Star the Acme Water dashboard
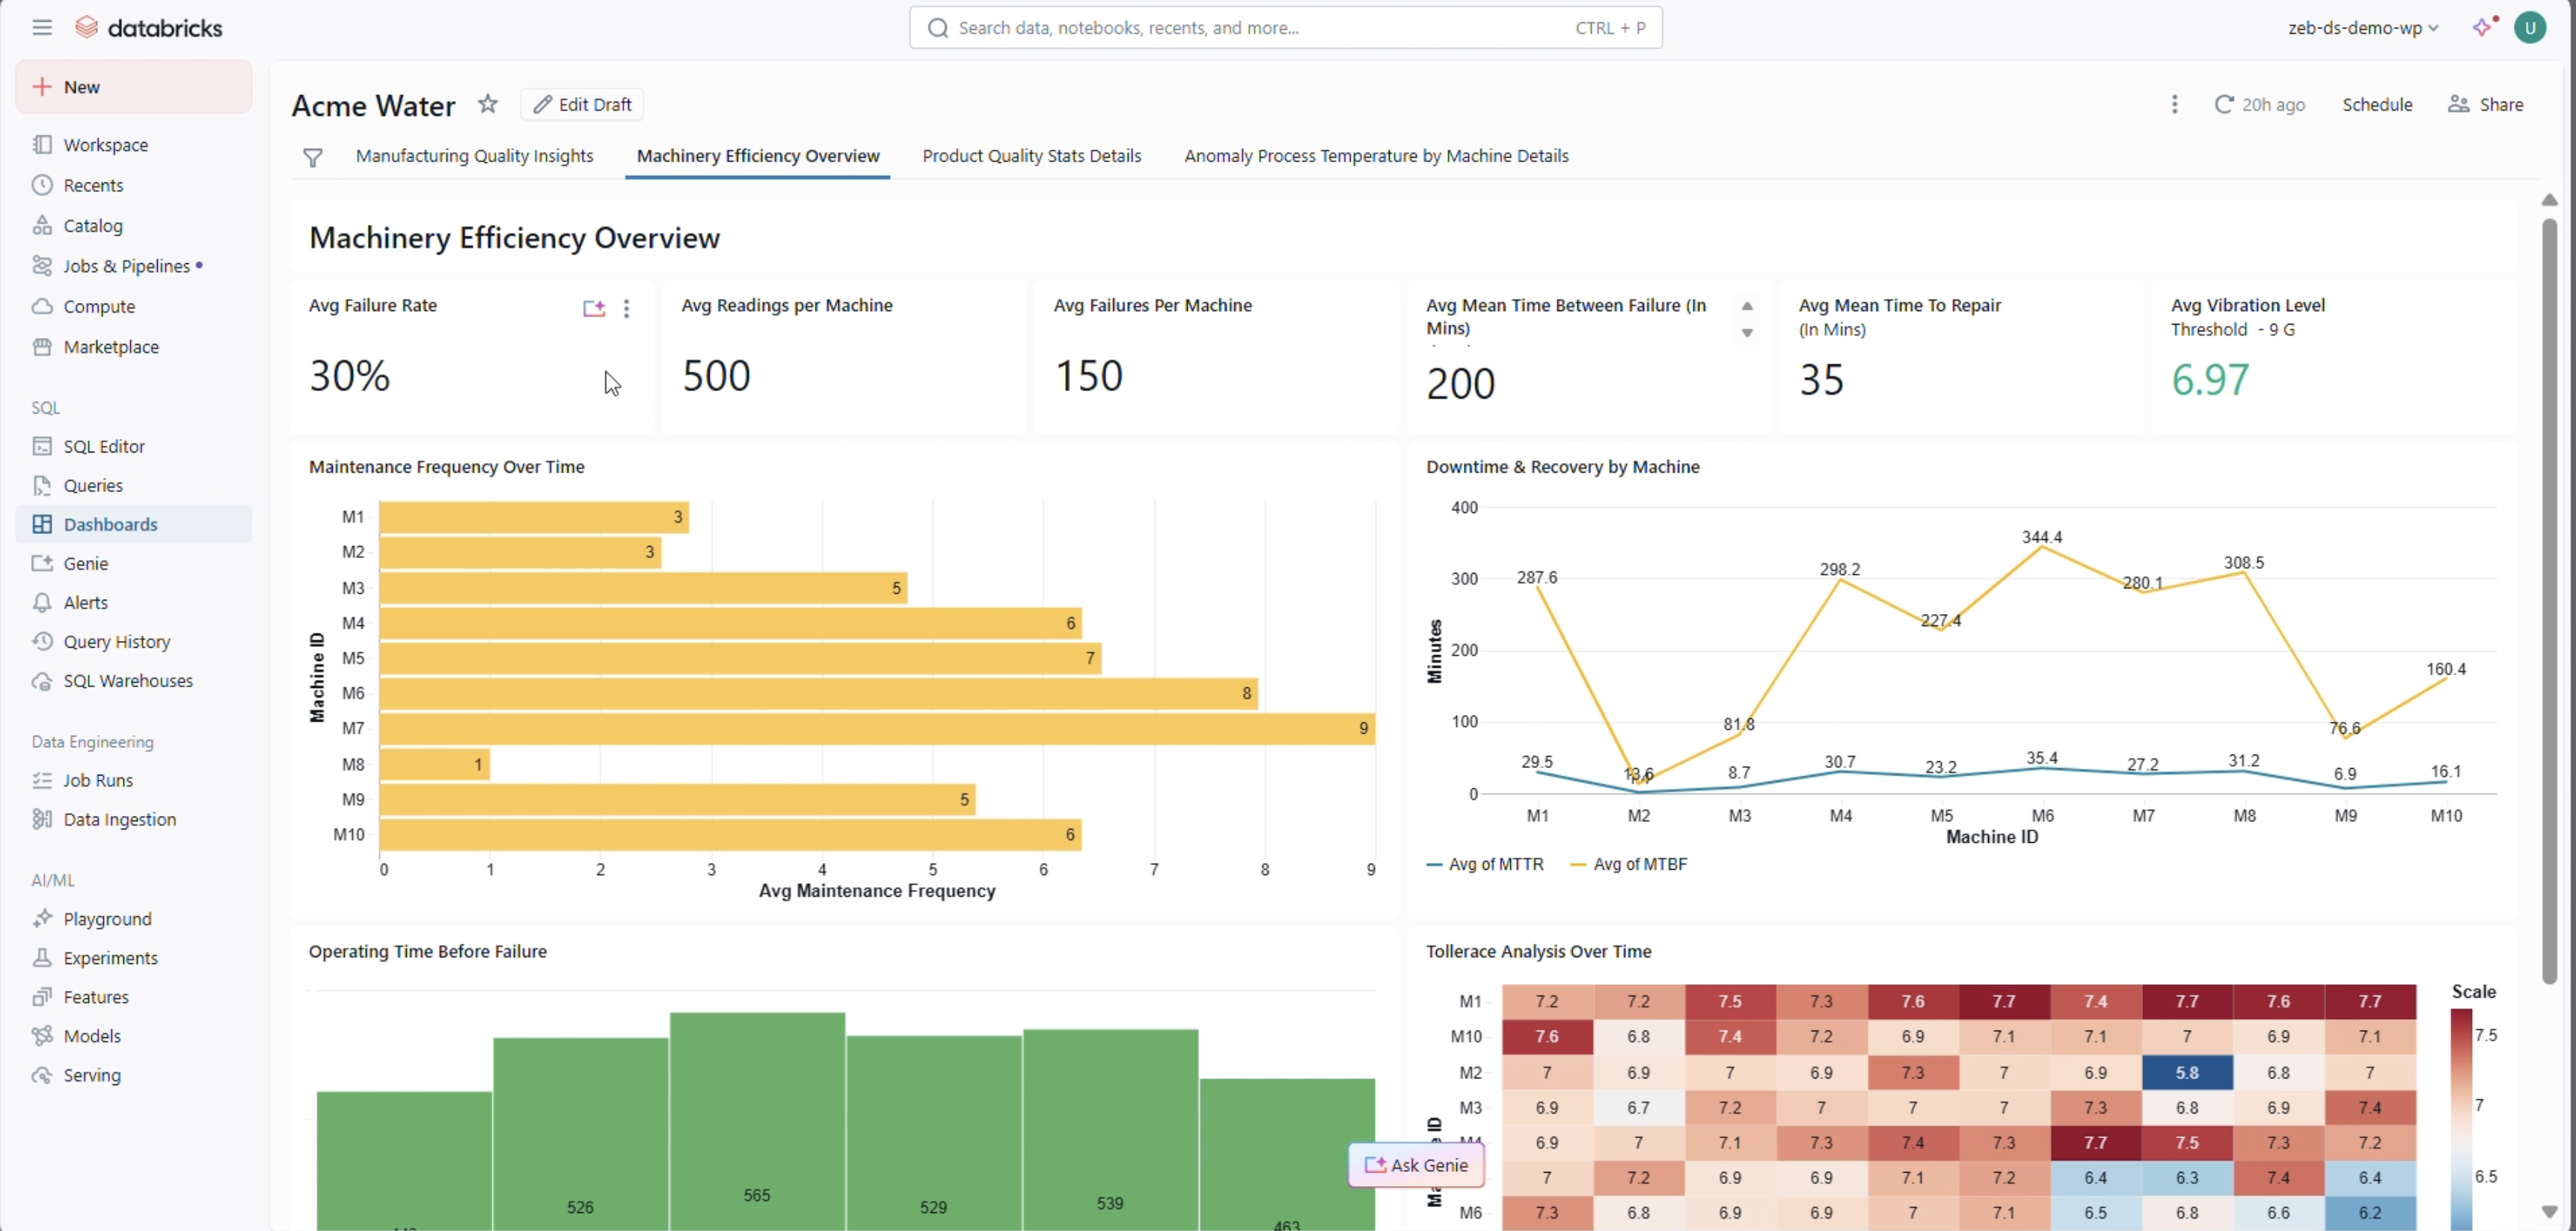 pos(487,104)
